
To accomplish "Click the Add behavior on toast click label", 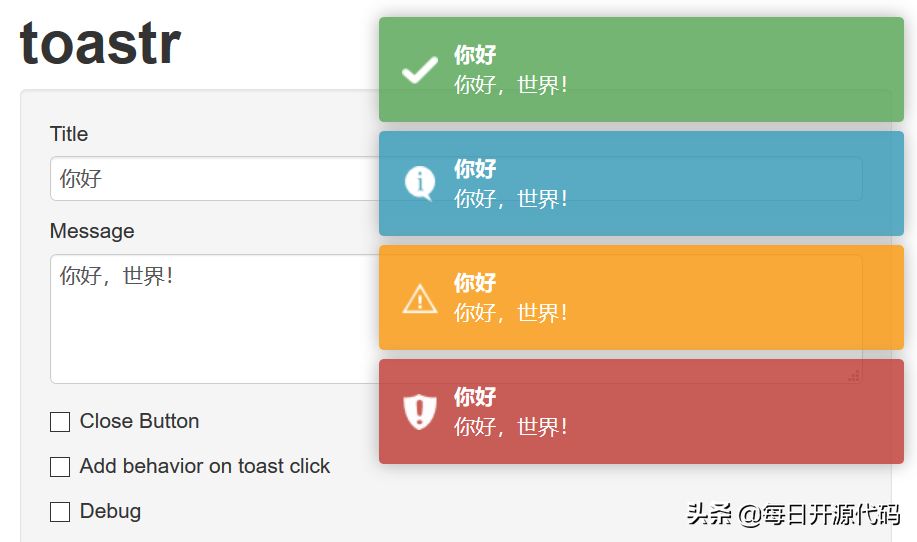I will 205,466.
